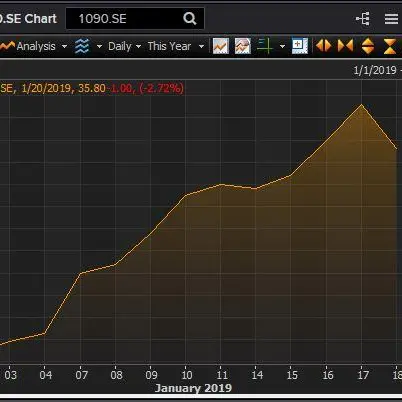
Task: Open the hamburger menu
Action: click(x=391, y=19)
